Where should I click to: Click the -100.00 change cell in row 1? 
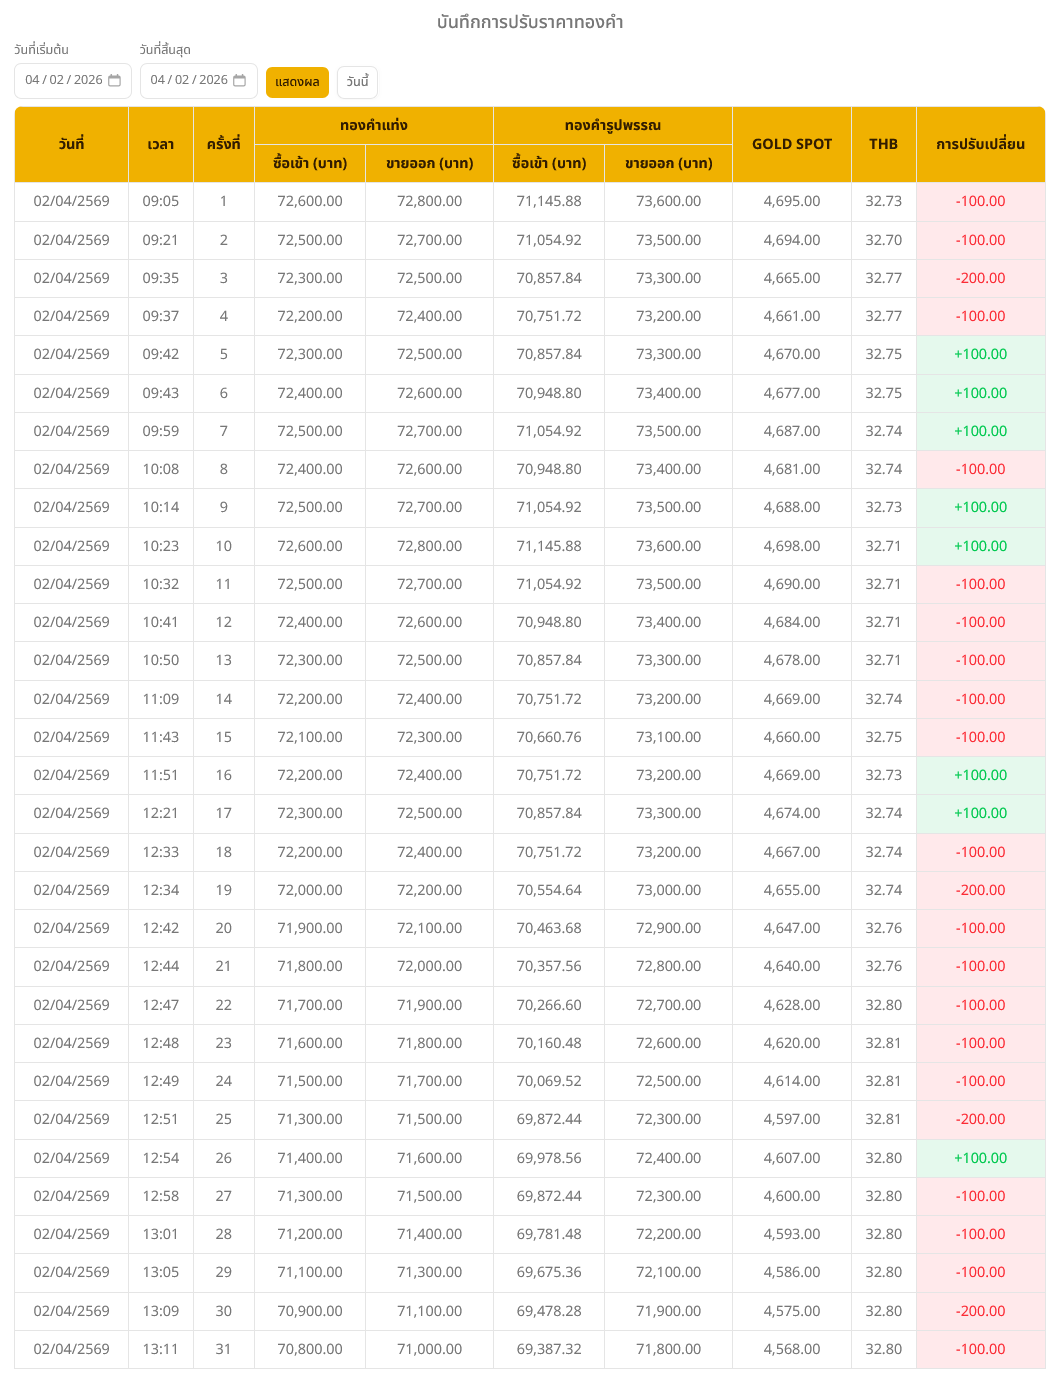pyautogui.click(x=980, y=201)
